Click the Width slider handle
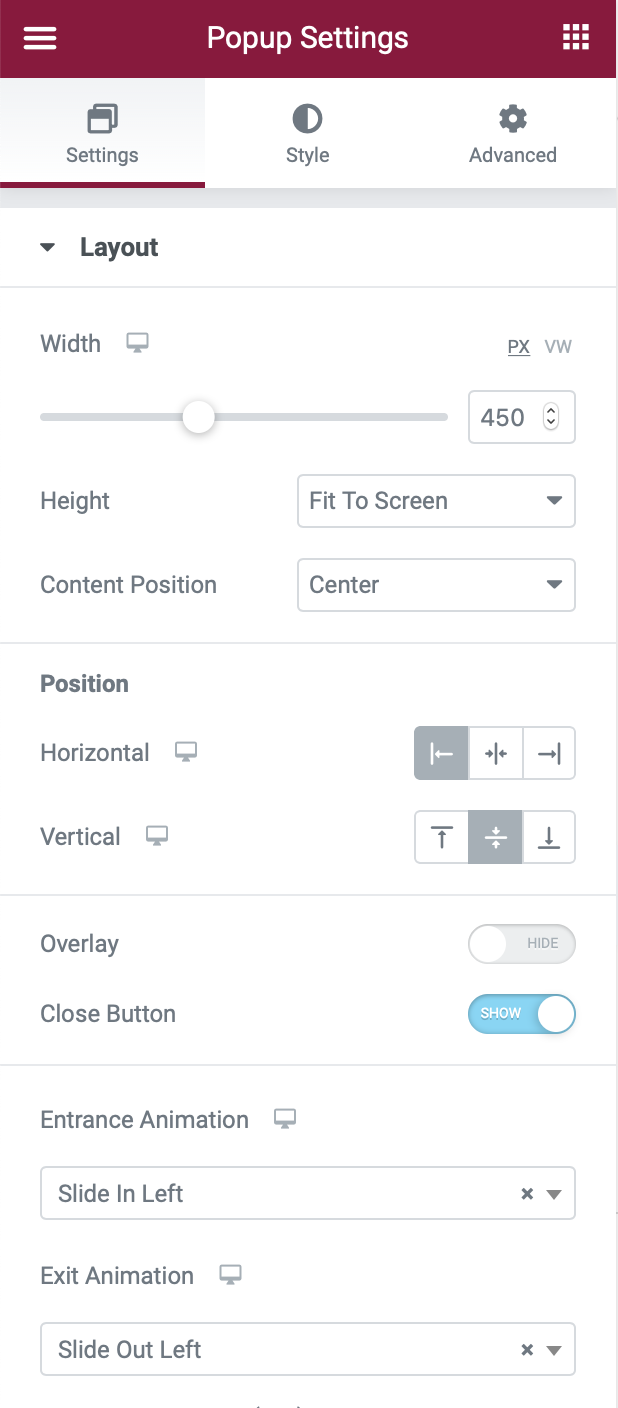This screenshot has width=618, height=1408. 199,417
